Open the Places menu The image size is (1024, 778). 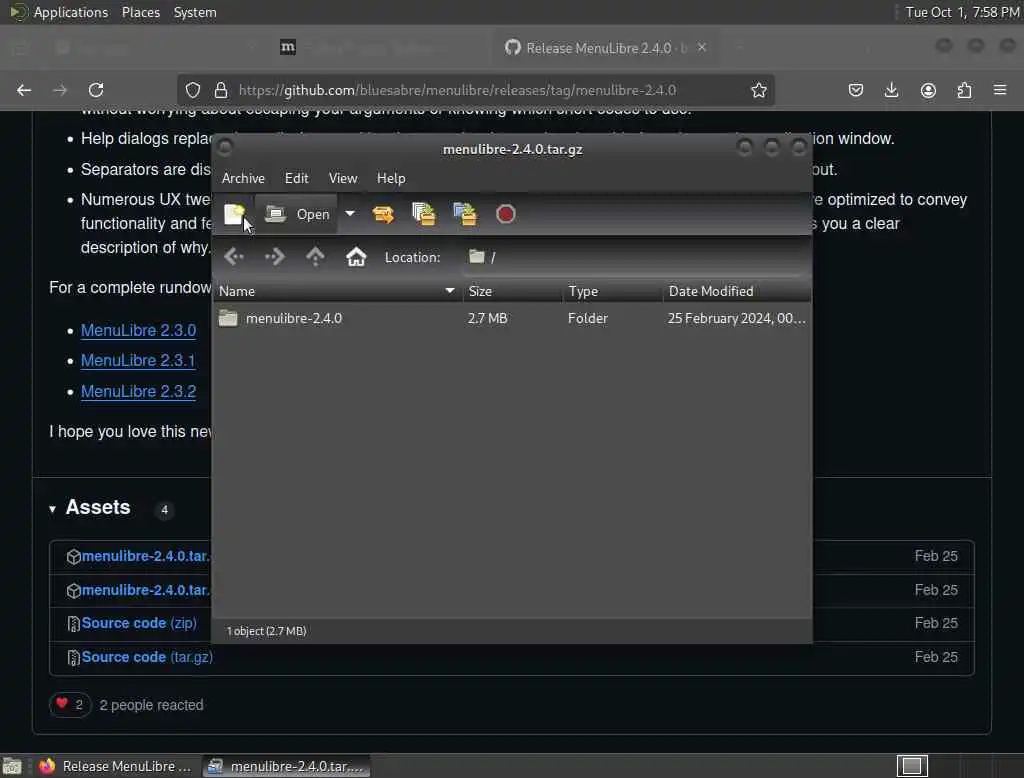pyautogui.click(x=141, y=12)
